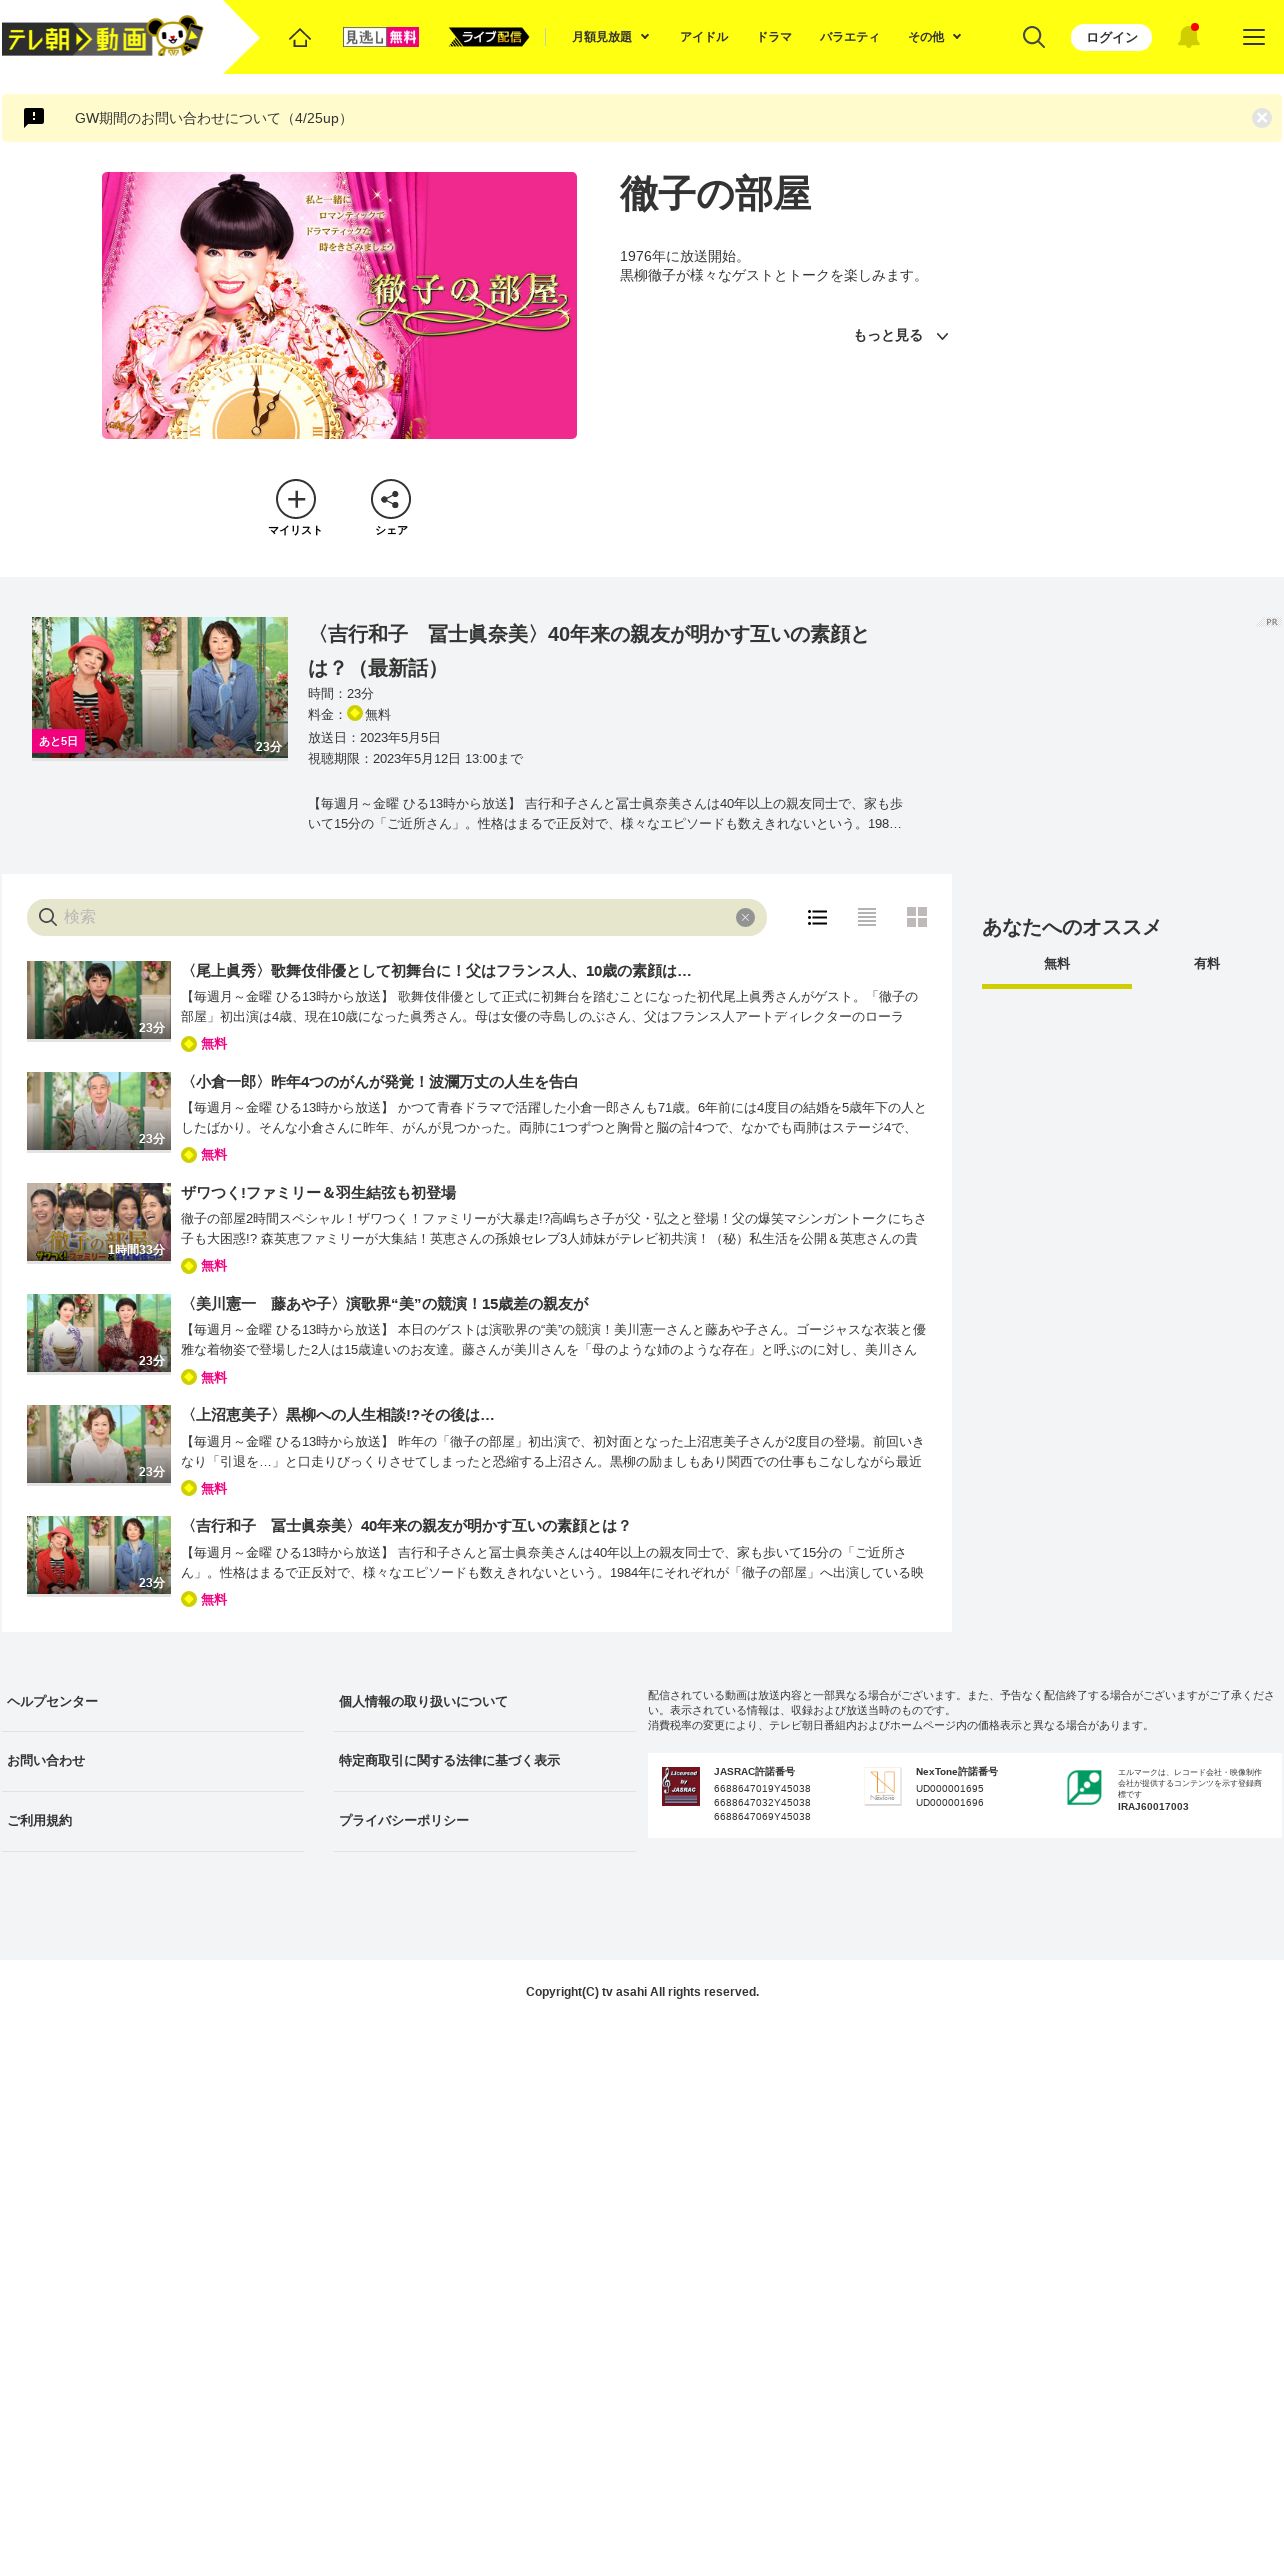Click the シェア icon
The width and height of the screenshot is (1284, 2568).
(x=391, y=508)
